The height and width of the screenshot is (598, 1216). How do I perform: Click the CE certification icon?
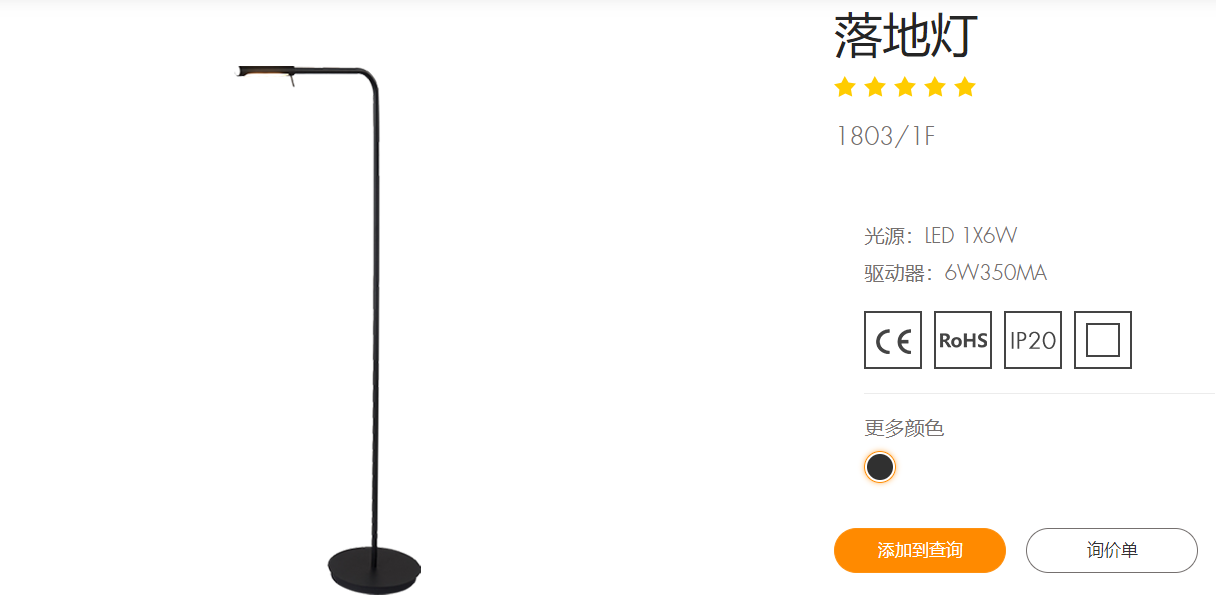[x=893, y=340]
